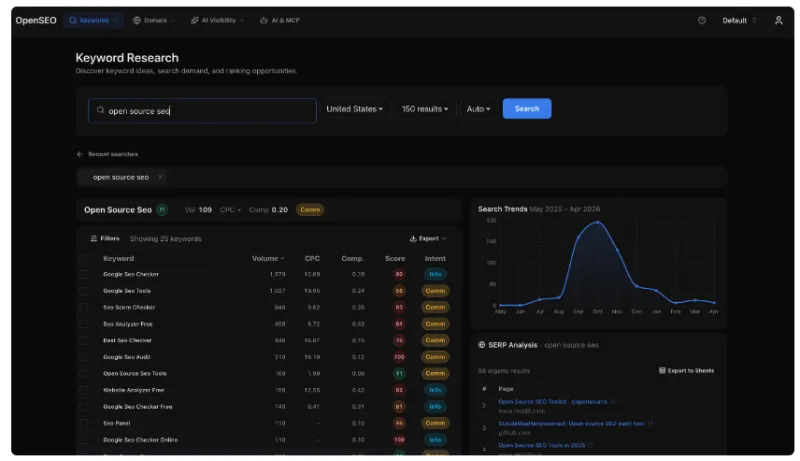The height and width of the screenshot is (461, 800).
Task: Click Export to Sheets in SERP Analysis
Action: point(686,370)
